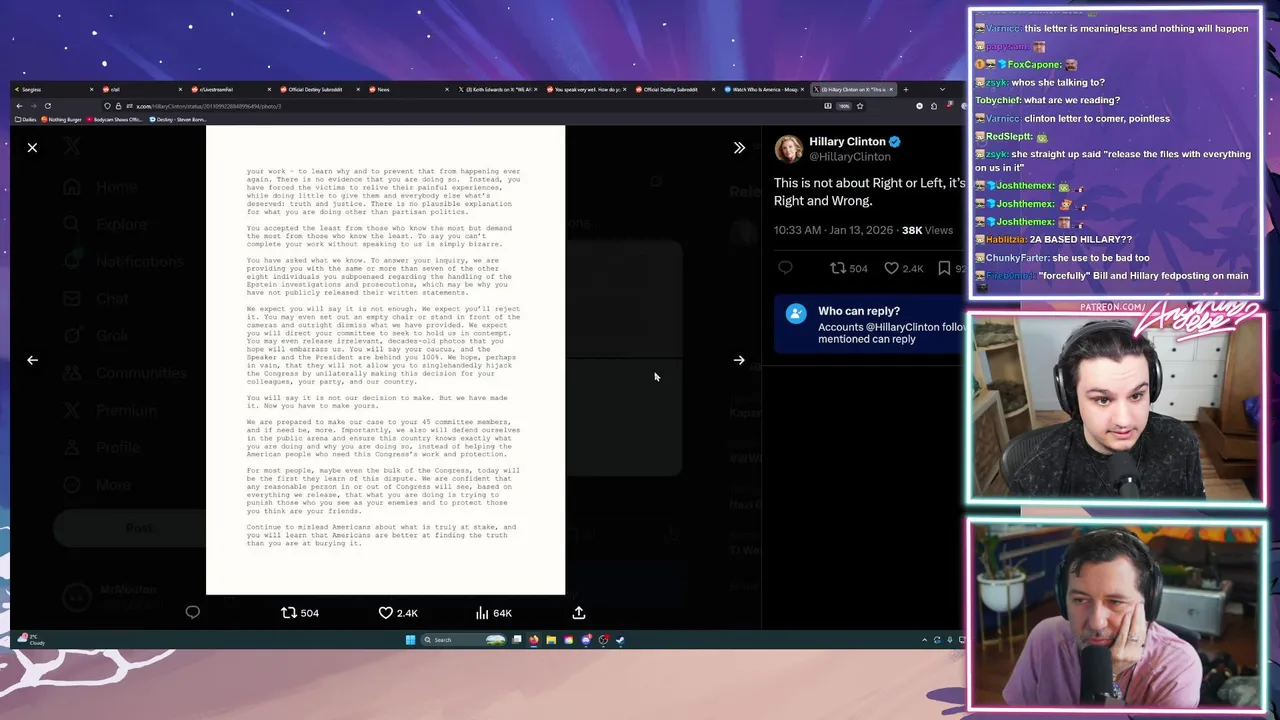Reply using sidebar comment icon
The width and height of the screenshot is (1280, 720).
click(785, 268)
